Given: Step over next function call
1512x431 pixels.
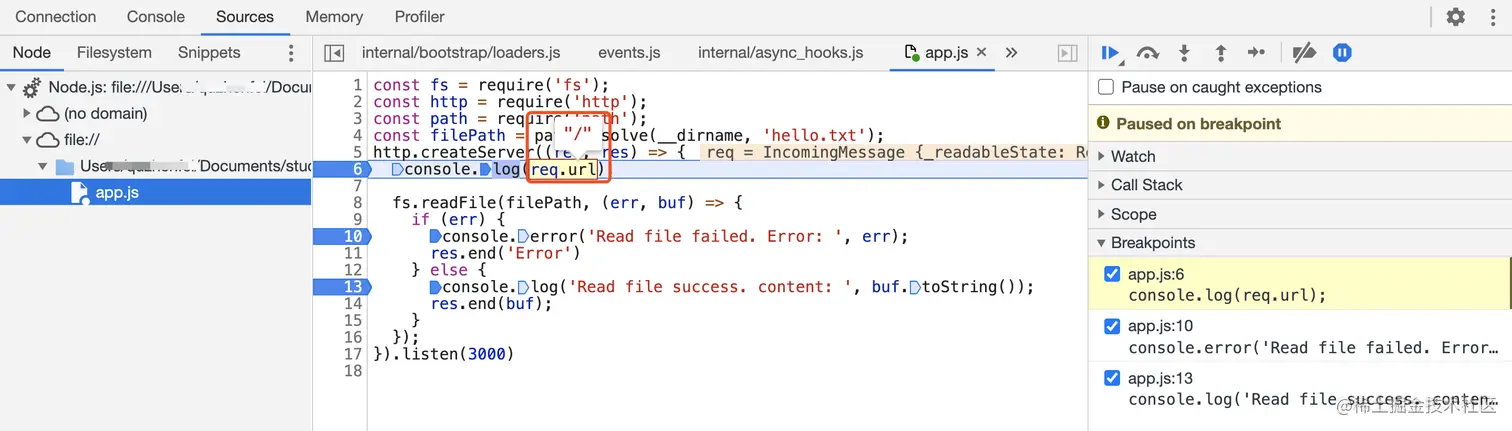Looking at the screenshot, I should [1148, 53].
